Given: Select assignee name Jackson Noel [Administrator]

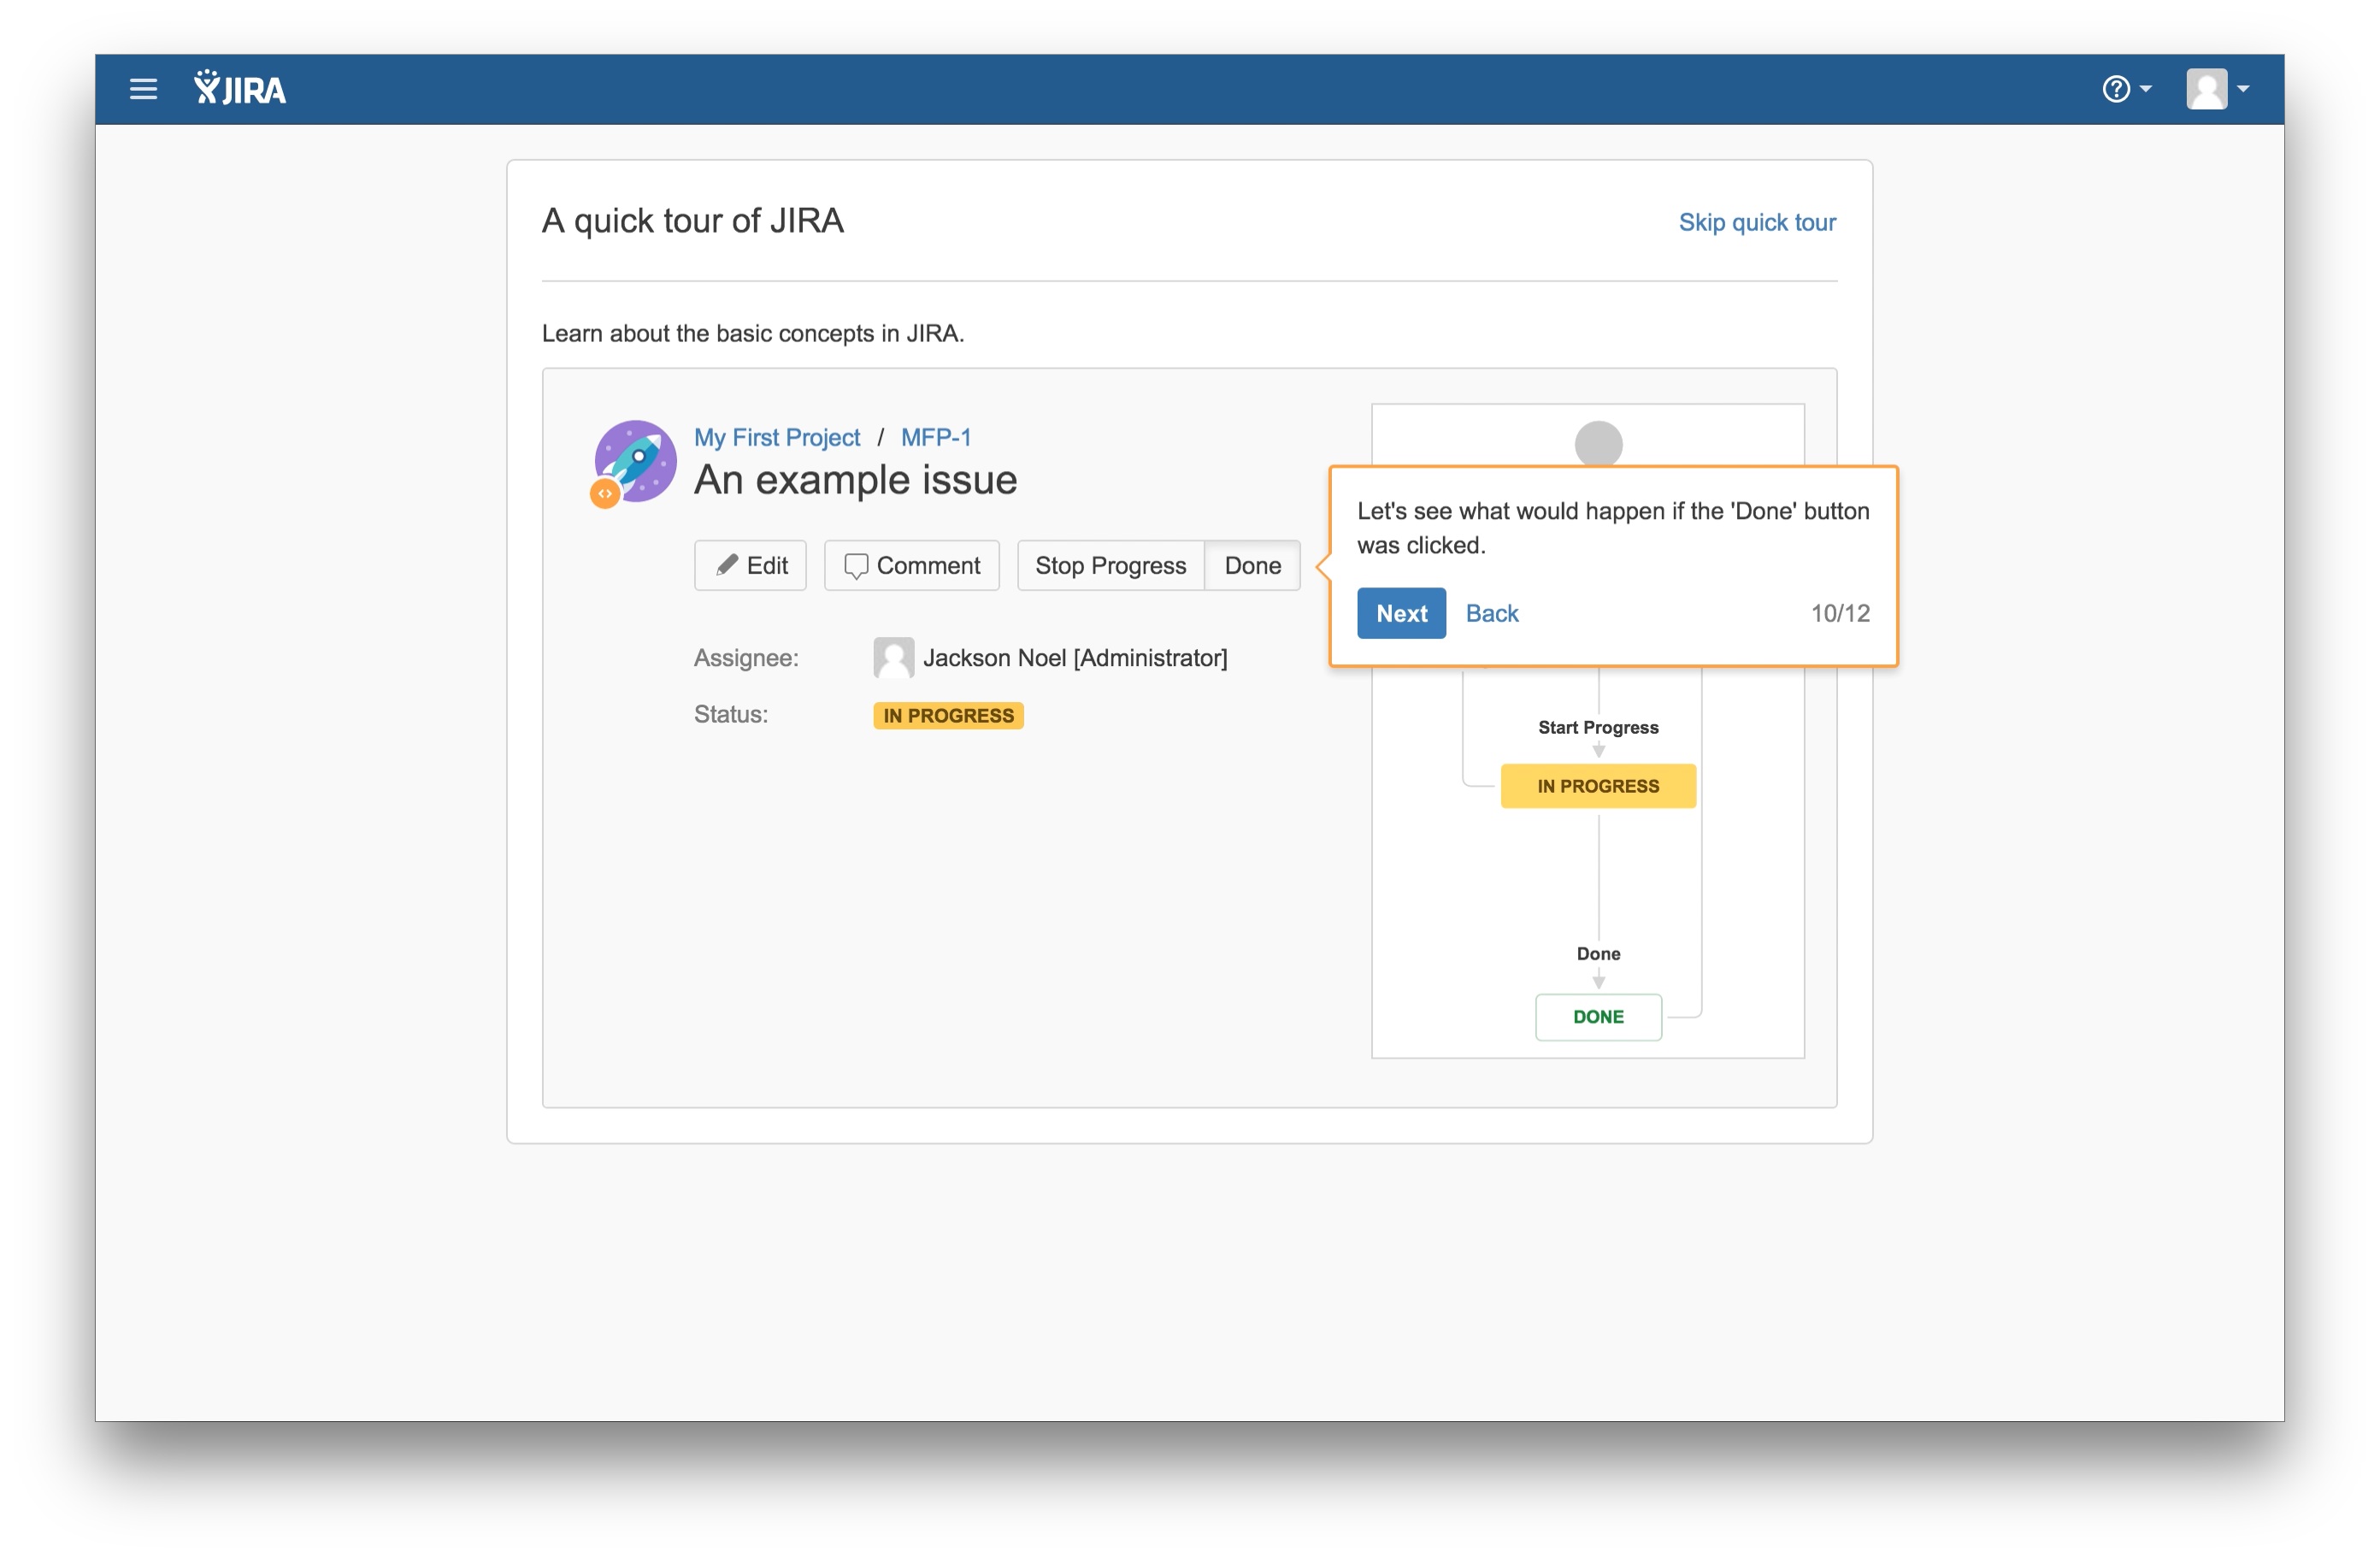Looking at the screenshot, I should [1074, 658].
